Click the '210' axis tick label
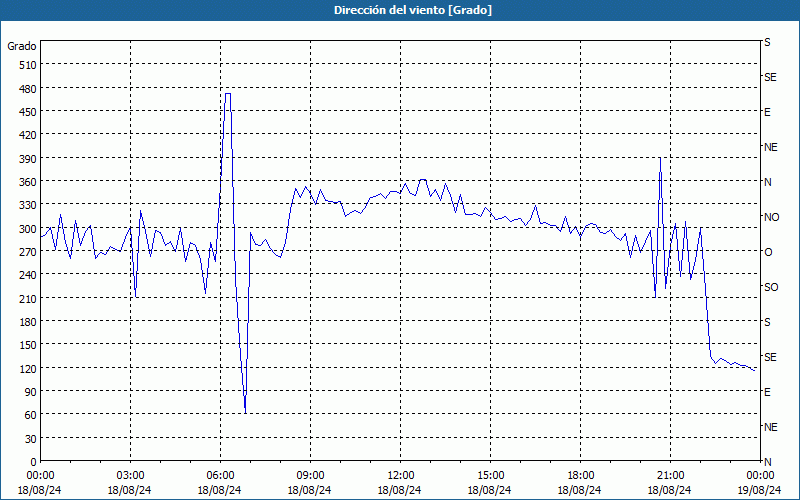Image resolution: width=800 pixels, height=500 pixels. [x=28, y=298]
